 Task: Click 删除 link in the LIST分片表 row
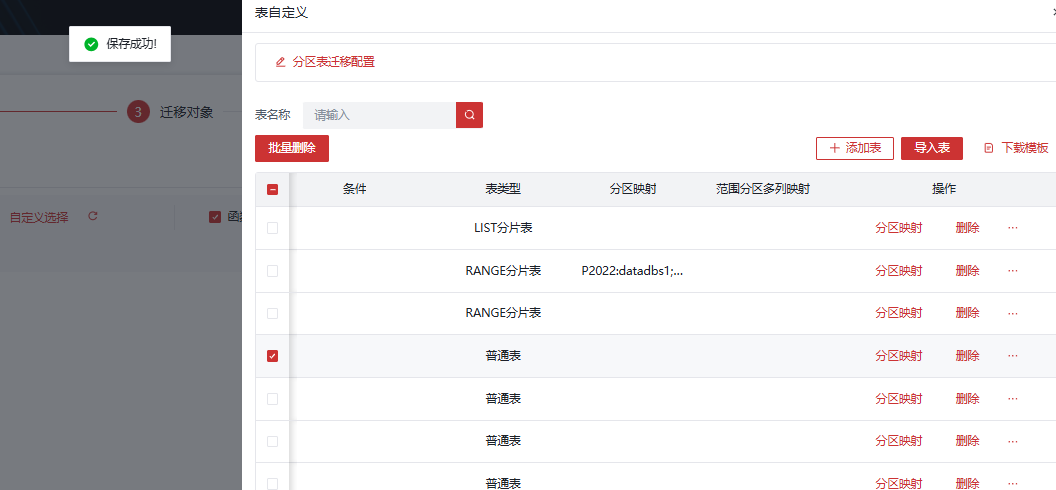click(967, 228)
